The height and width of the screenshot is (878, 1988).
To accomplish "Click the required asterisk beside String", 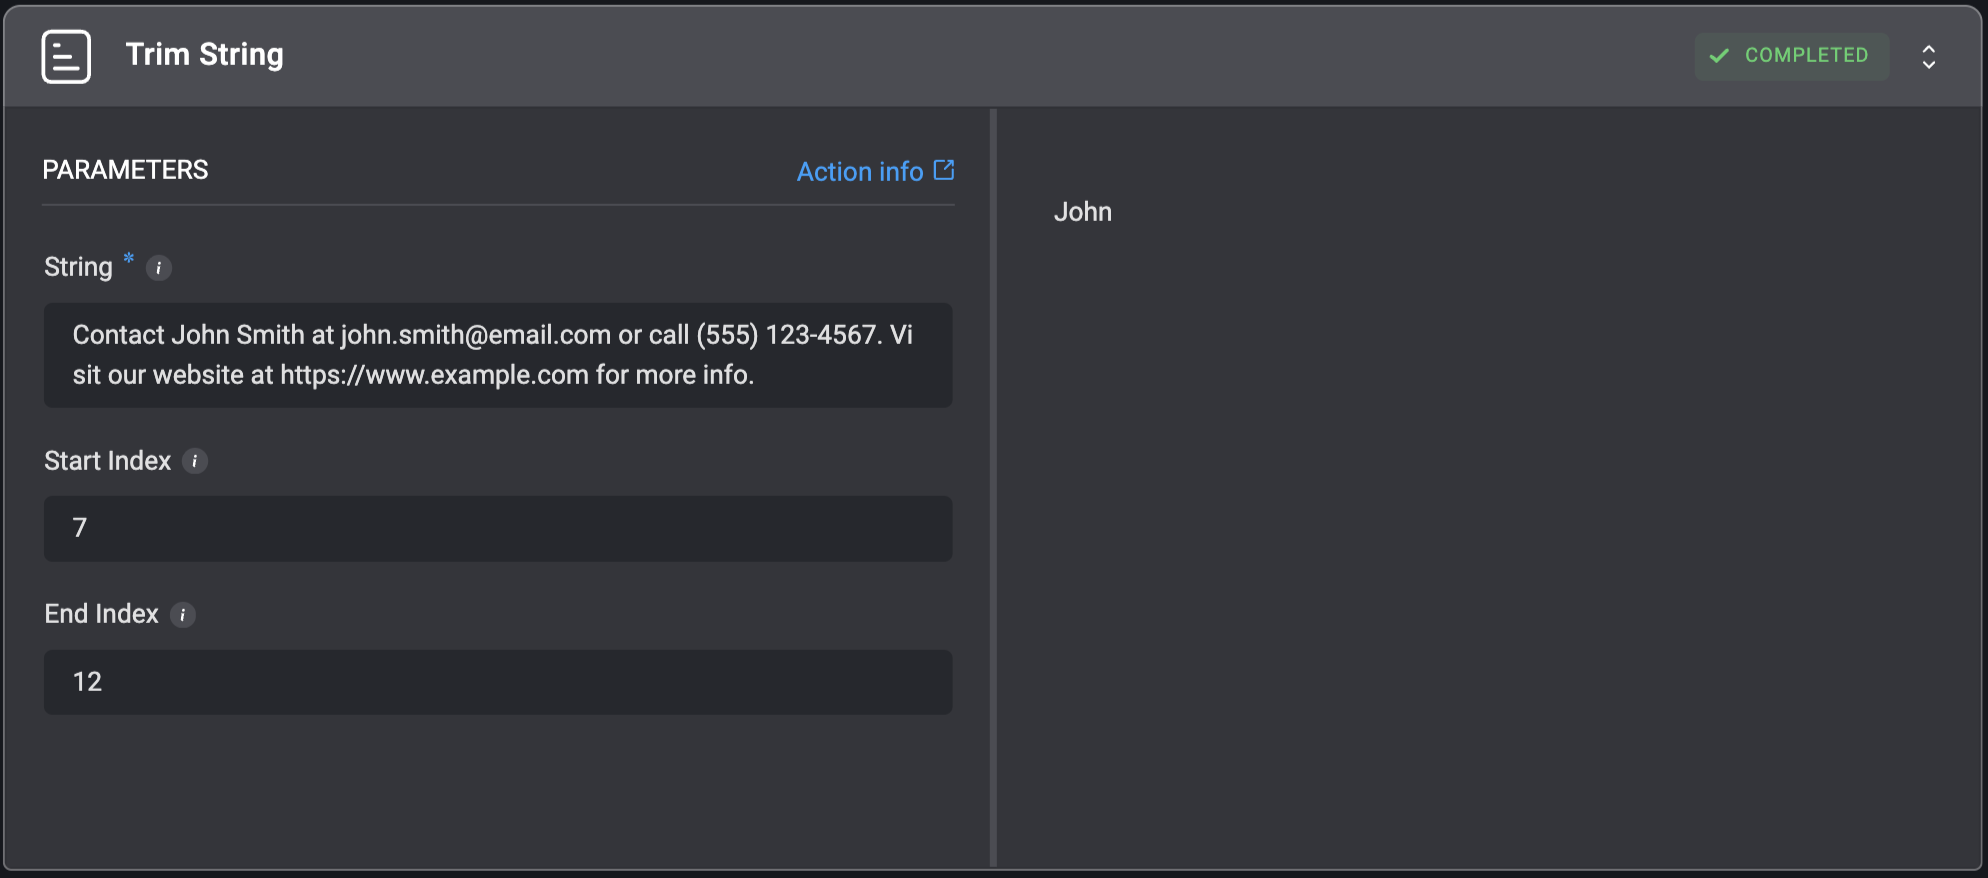I will [129, 259].
